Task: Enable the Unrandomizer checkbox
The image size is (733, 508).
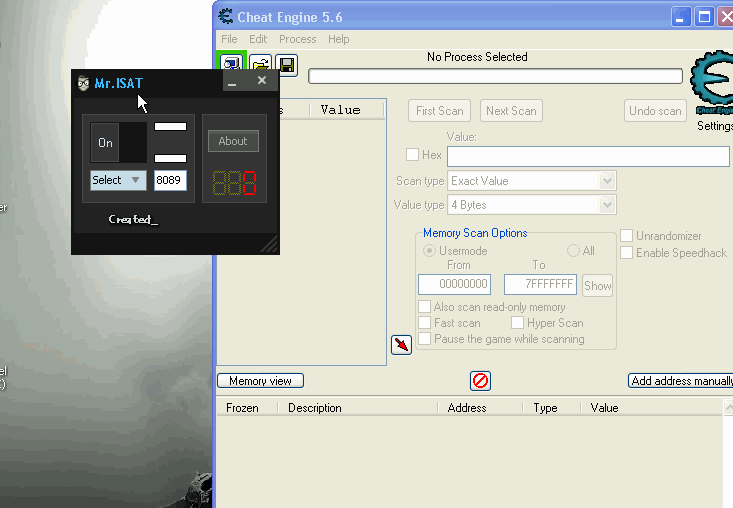Action: [626, 236]
